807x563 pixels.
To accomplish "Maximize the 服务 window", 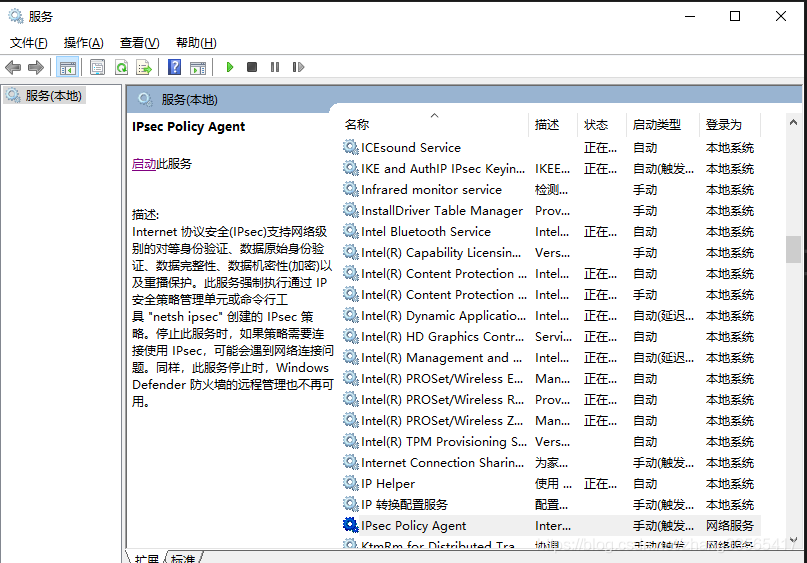I will 735,16.
